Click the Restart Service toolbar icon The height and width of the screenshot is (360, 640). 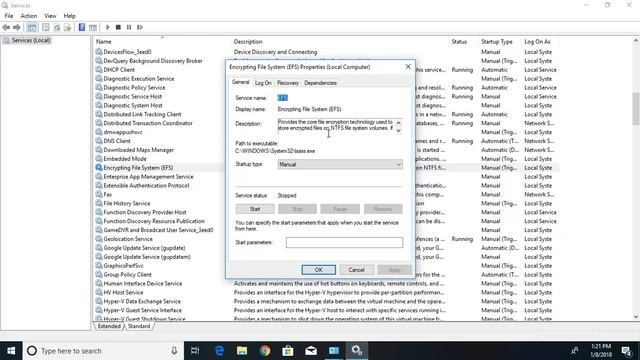tap(140, 27)
